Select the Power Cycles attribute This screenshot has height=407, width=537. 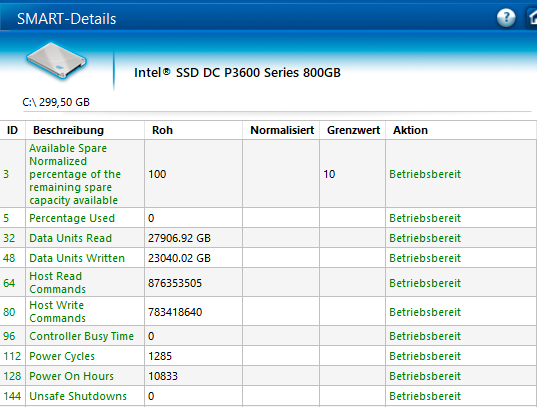pos(62,356)
